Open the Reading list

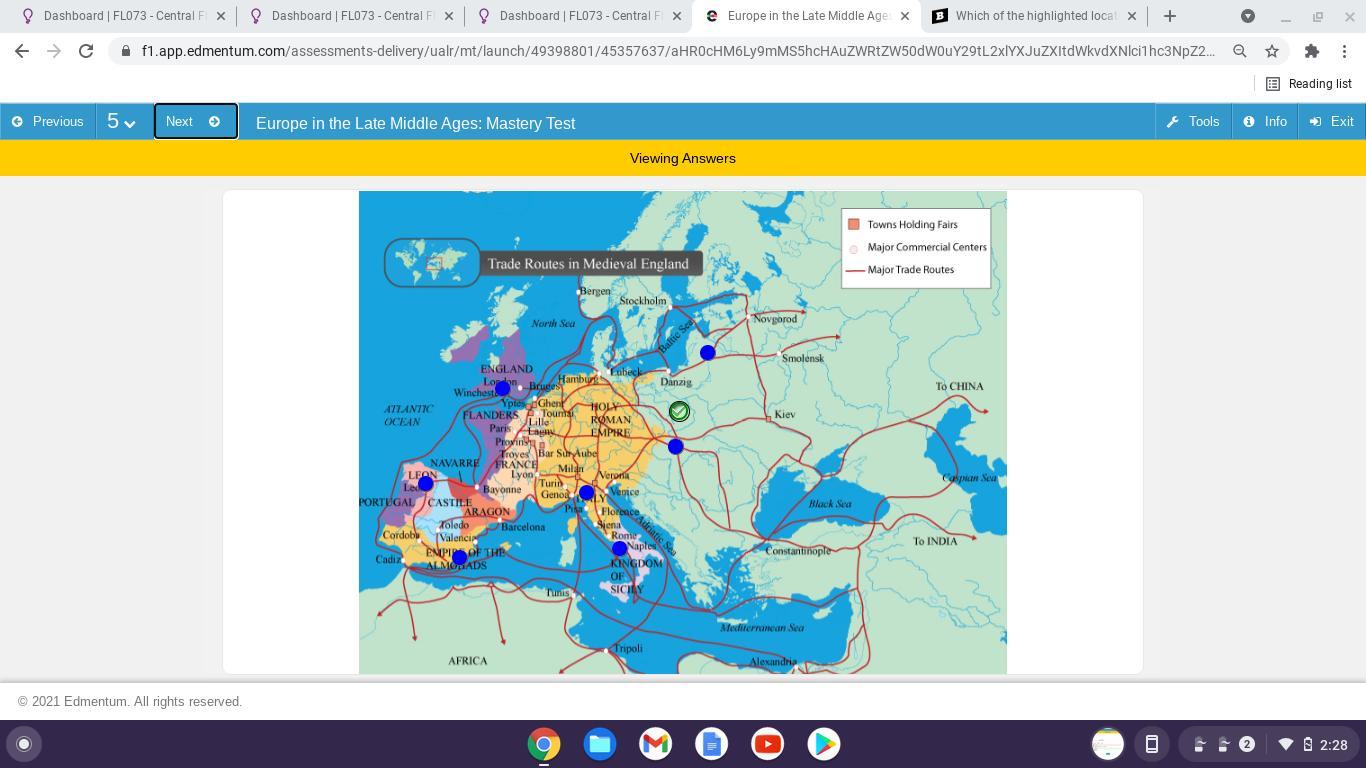click(x=1309, y=84)
